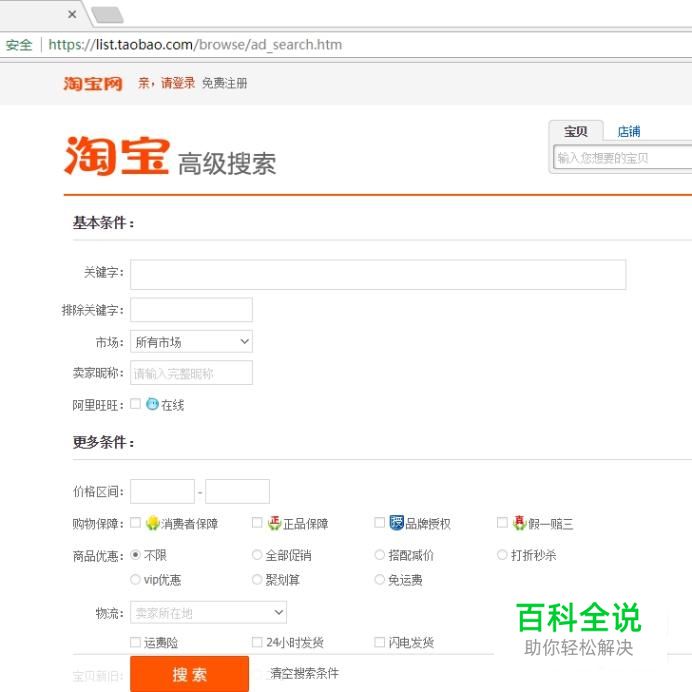Tick the 闪电发货 checkbox
The image size is (692, 692).
(380, 642)
